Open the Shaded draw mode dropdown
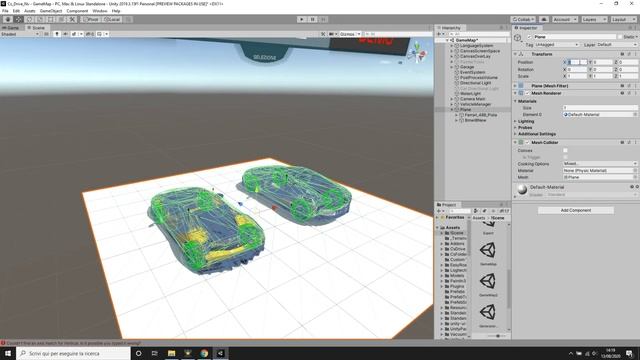The height and width of the screenshot is (360, 640). [20, 34]
